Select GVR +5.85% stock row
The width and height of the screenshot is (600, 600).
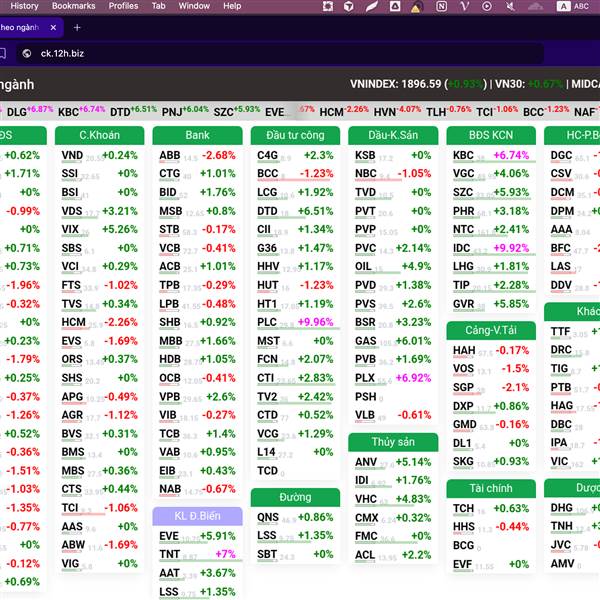tap(491, 304)
